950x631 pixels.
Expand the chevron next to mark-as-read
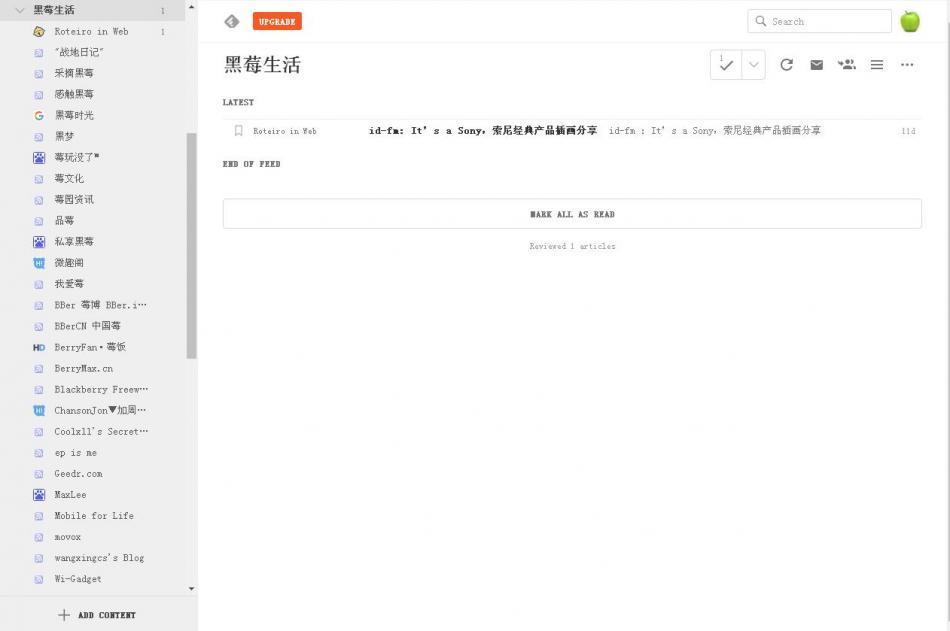click(752, 64)
